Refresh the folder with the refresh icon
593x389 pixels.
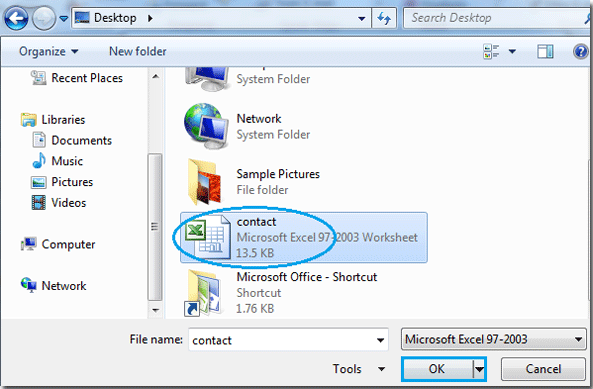tap(384, 18)
